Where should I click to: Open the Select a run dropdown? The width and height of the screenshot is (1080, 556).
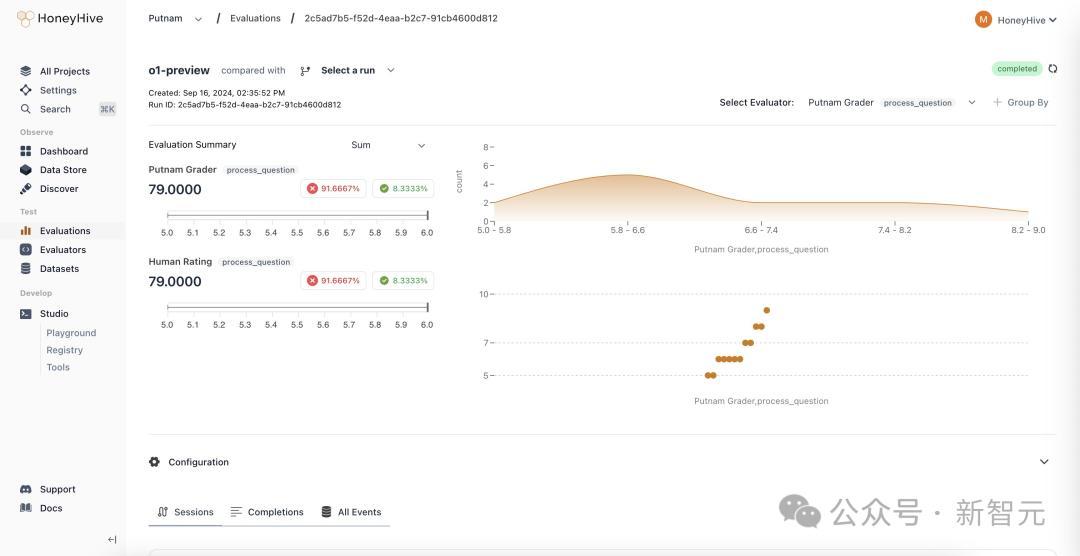(x=357, y=71)
